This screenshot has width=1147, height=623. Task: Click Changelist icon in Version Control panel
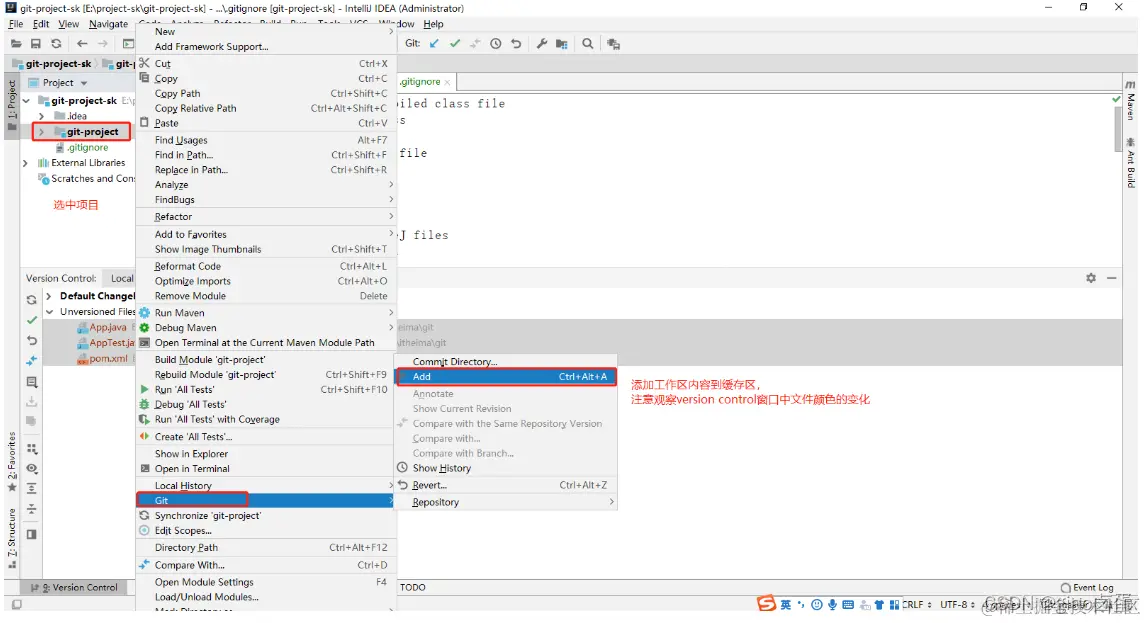click(x=31, y=382)
